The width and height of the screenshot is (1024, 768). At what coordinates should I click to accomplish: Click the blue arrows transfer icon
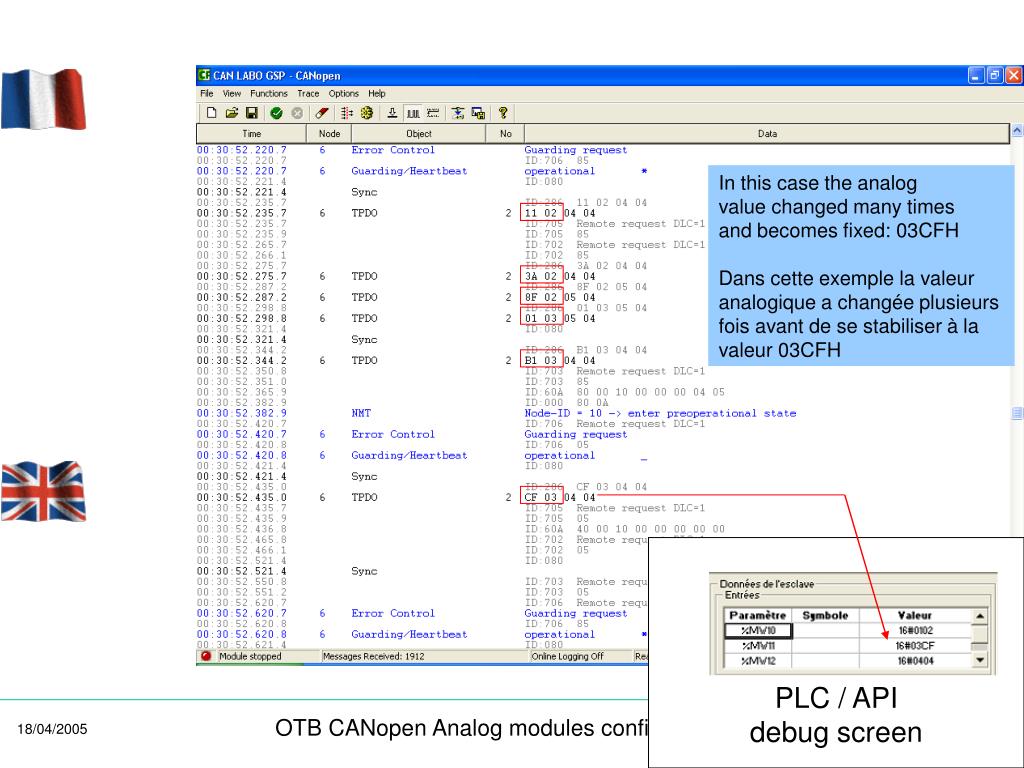pyautogui.click(x=458, y=113)
